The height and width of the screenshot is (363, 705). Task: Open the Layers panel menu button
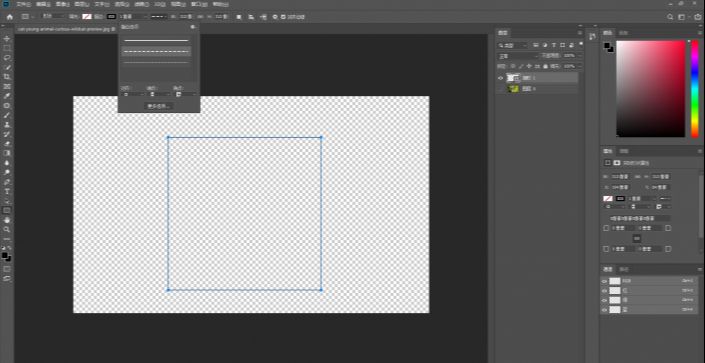(579, 33)
